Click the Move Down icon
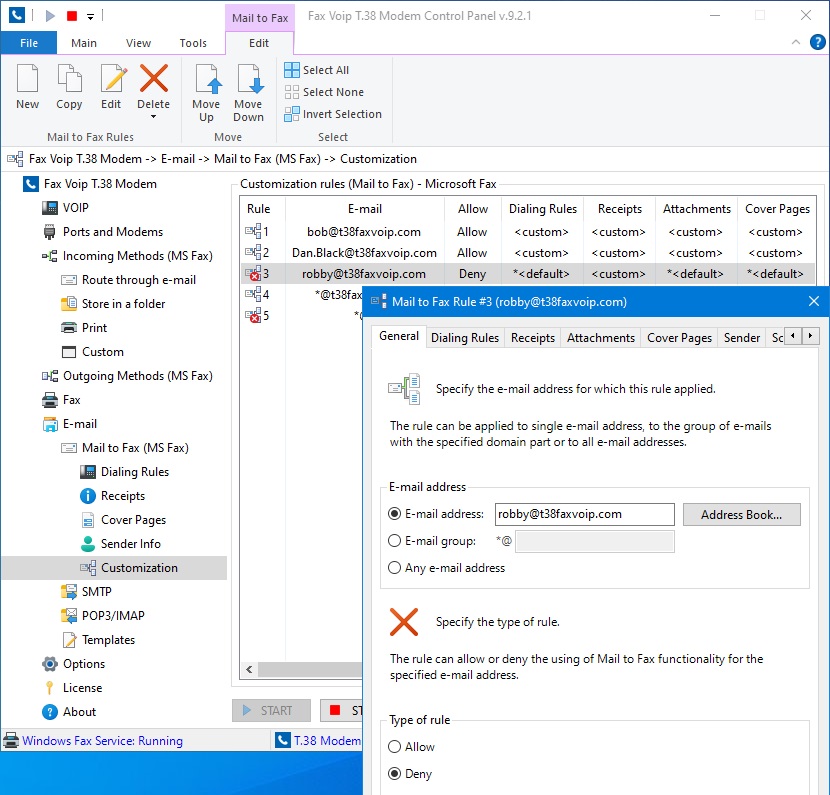Screen dimensions: 830x795 coord(248,78)
